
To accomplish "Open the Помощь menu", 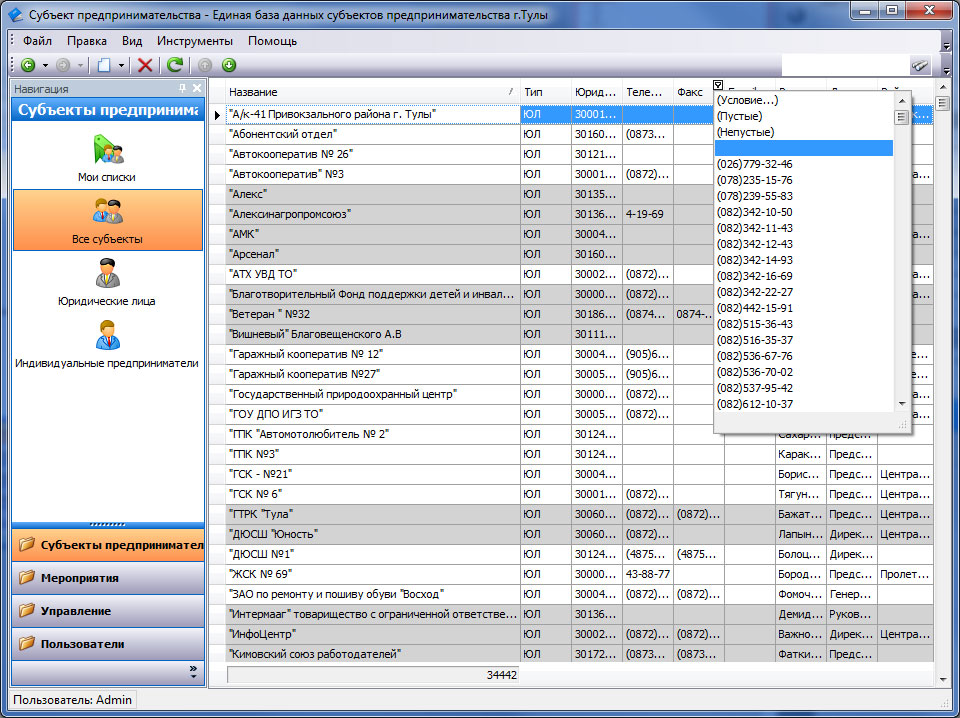I will (x=272, y=41).
